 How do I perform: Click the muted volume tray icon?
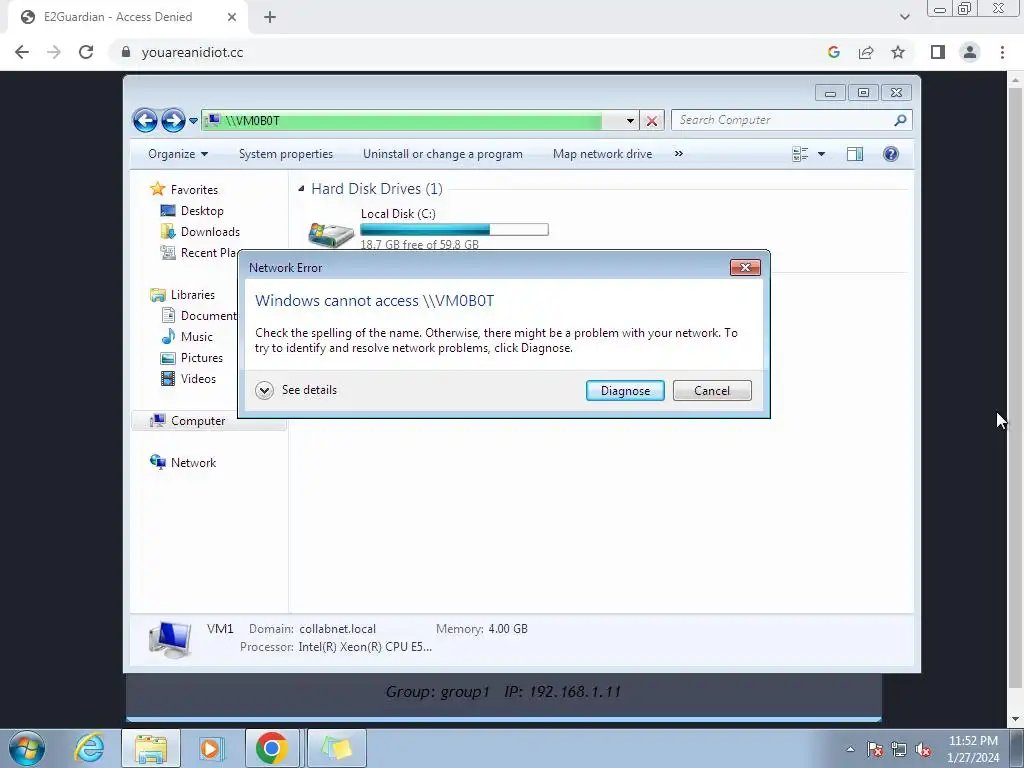[923, 750]
